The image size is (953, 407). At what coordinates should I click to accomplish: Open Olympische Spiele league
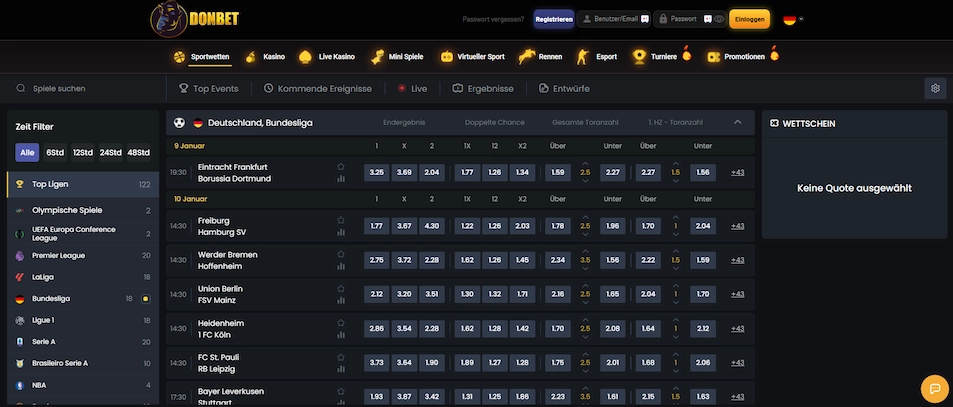(x=83, y=210)
